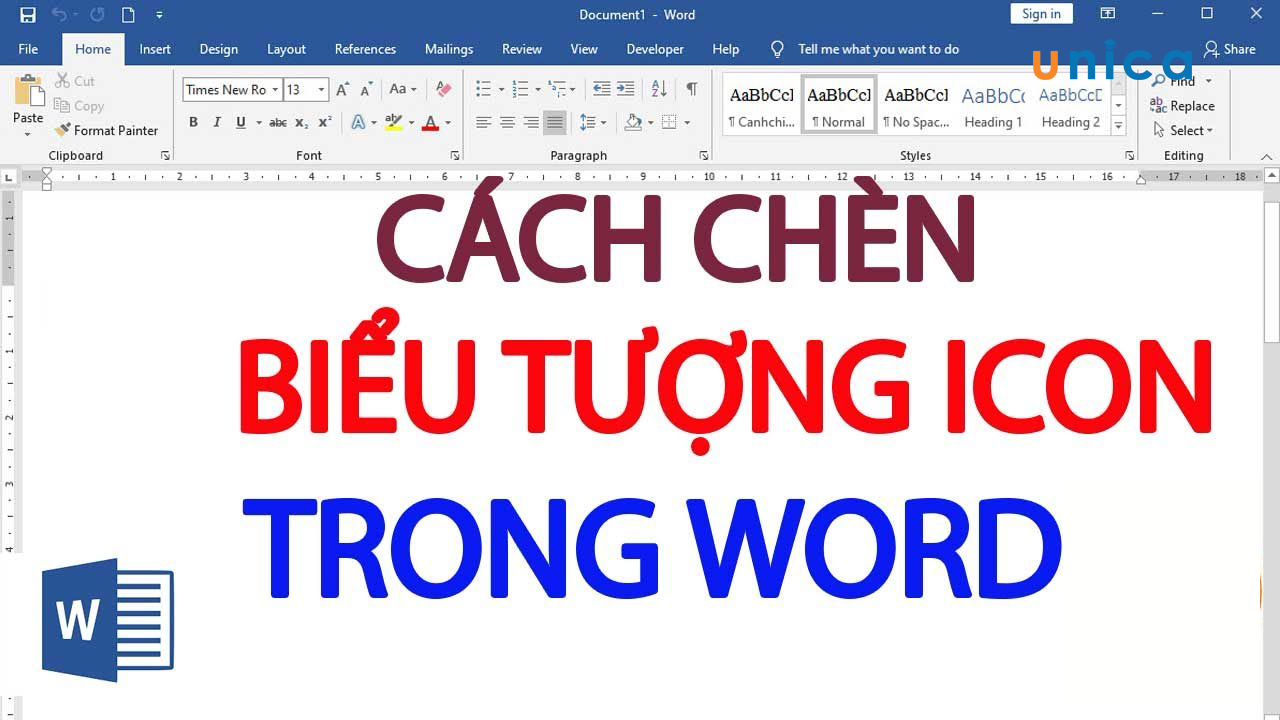Pick the yellow Text Highlight Color
The width and height of the screenshot is (1280, 720).
point(394,123)
